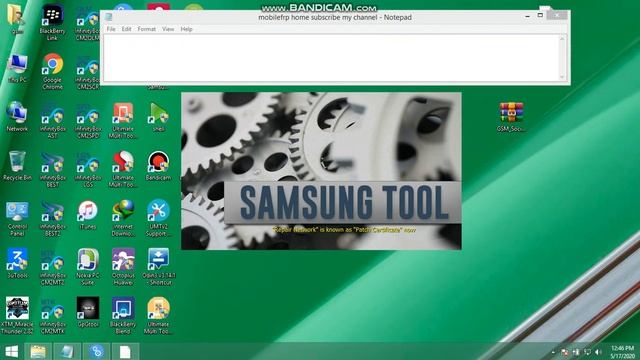
Task: Select the InfinityBox BEST shortcut
Action: 52,169
